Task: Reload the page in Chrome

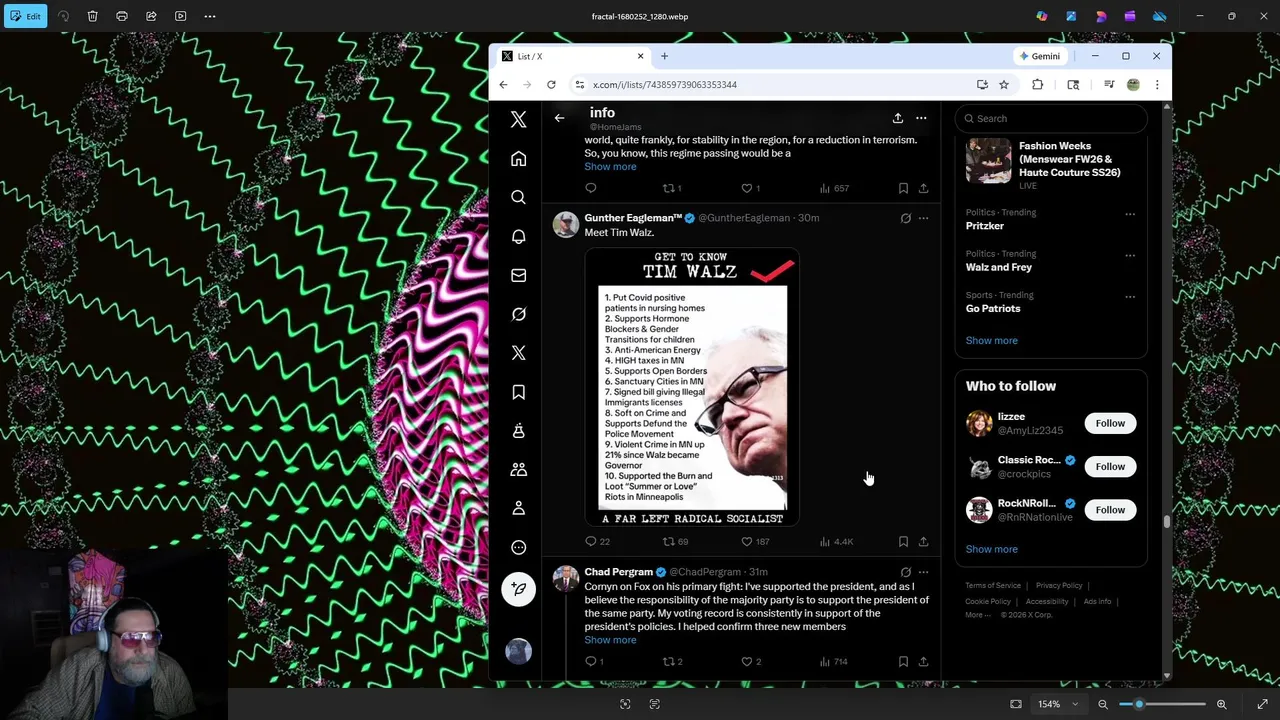Action: (551, 85)
